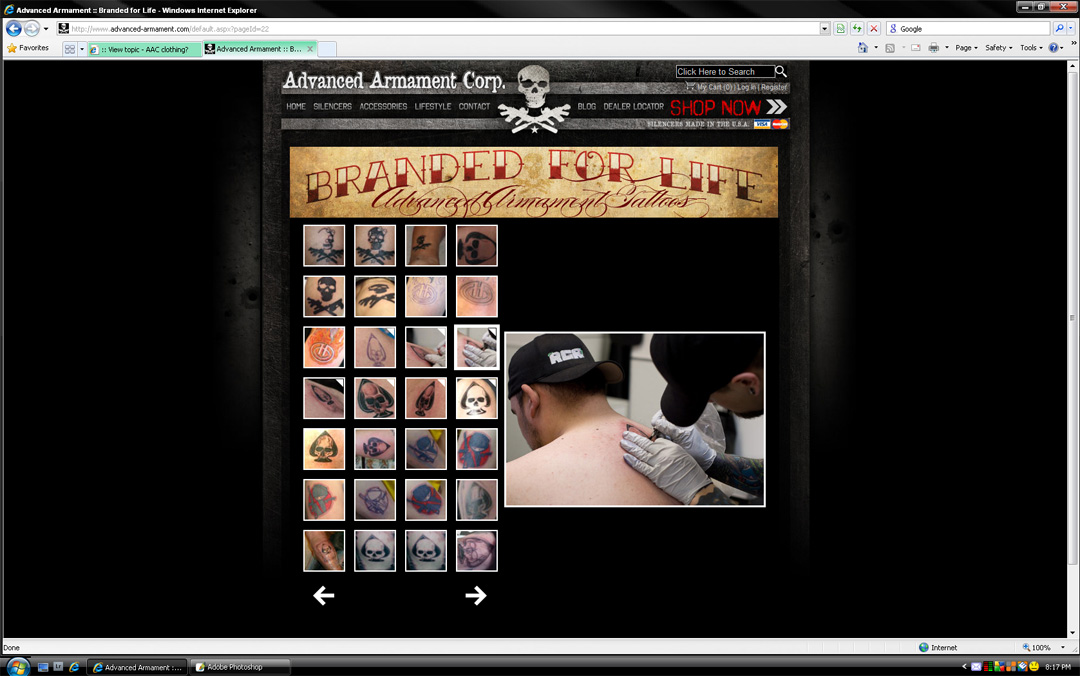Viewport: 1080px width, 676px height.
Task: Open the Quick Tabs grid icon
Action: click(x=70, y=49)
